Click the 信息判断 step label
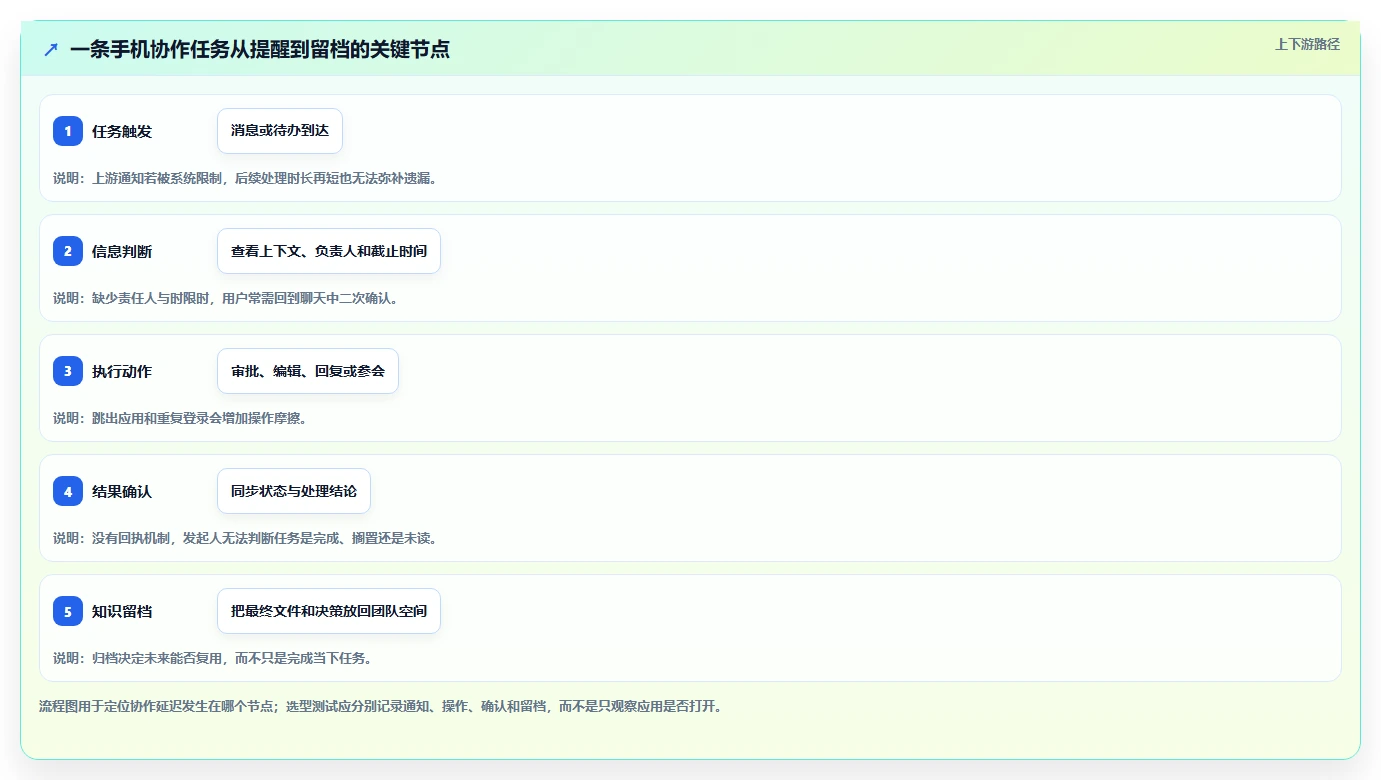 pos(122,251)
